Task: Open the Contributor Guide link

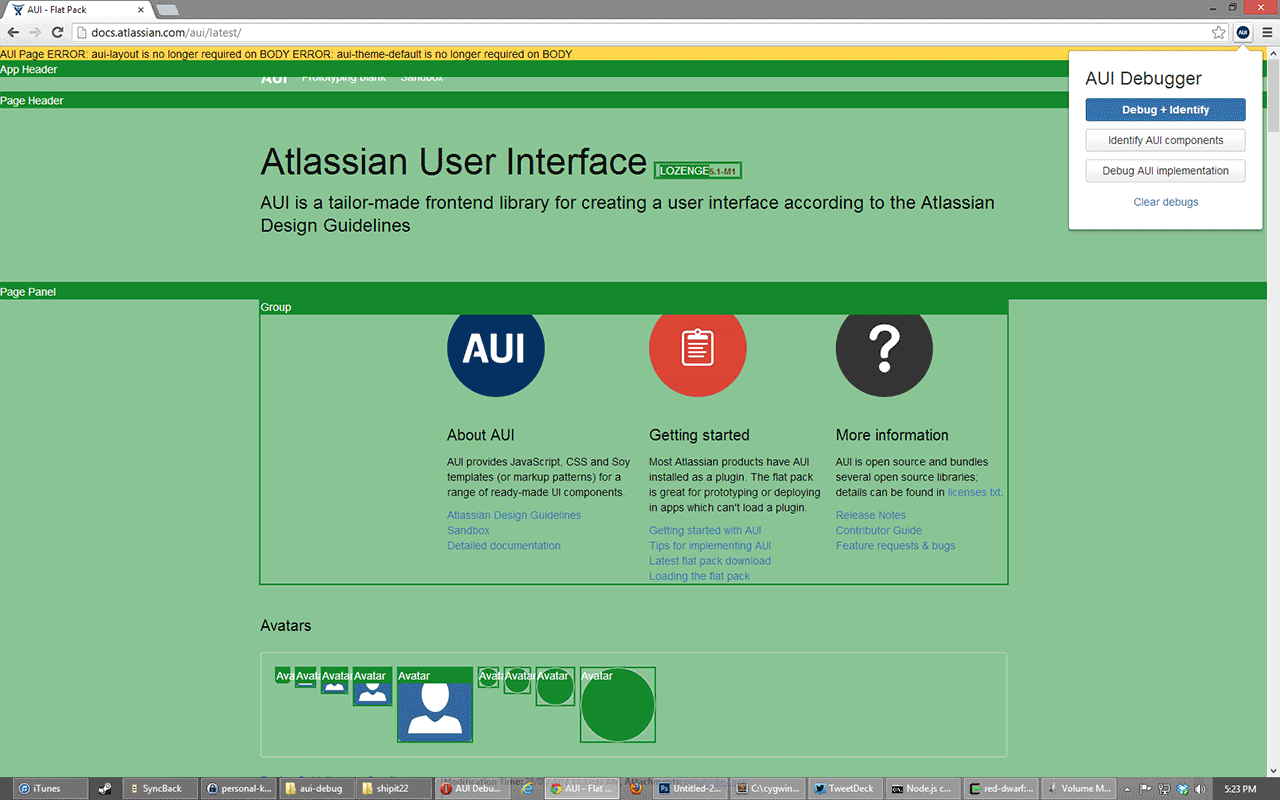Action: pyautogui.click(x=879, y=530)
